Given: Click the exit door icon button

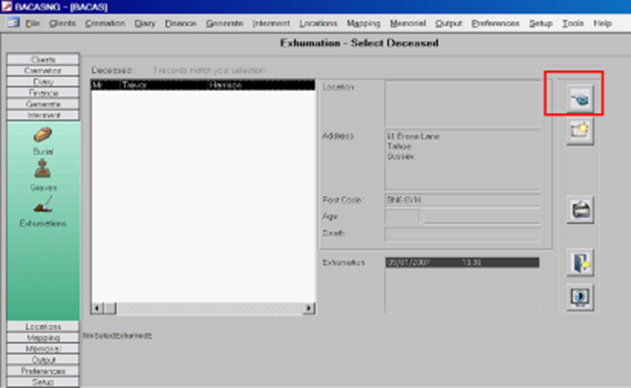Looking at the screenshot, I should (580, 262).
